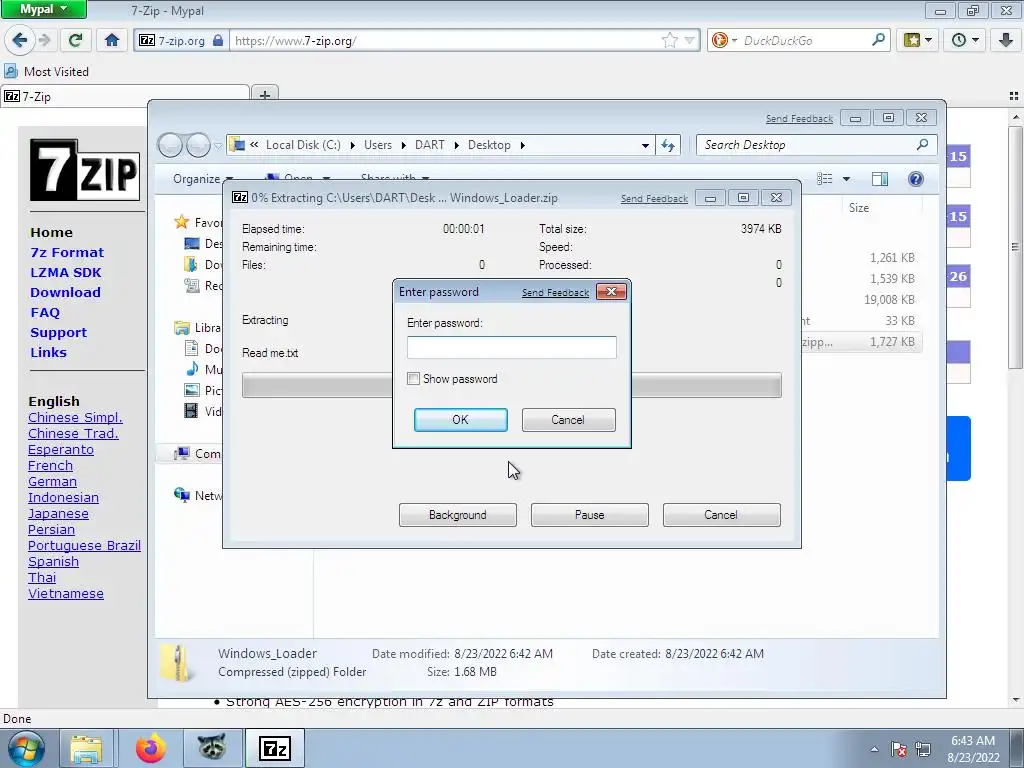Viewport: 1024px width, 768px height.
Task: Toggle the Explorer preview pane button
Action: tap(880, 179)
